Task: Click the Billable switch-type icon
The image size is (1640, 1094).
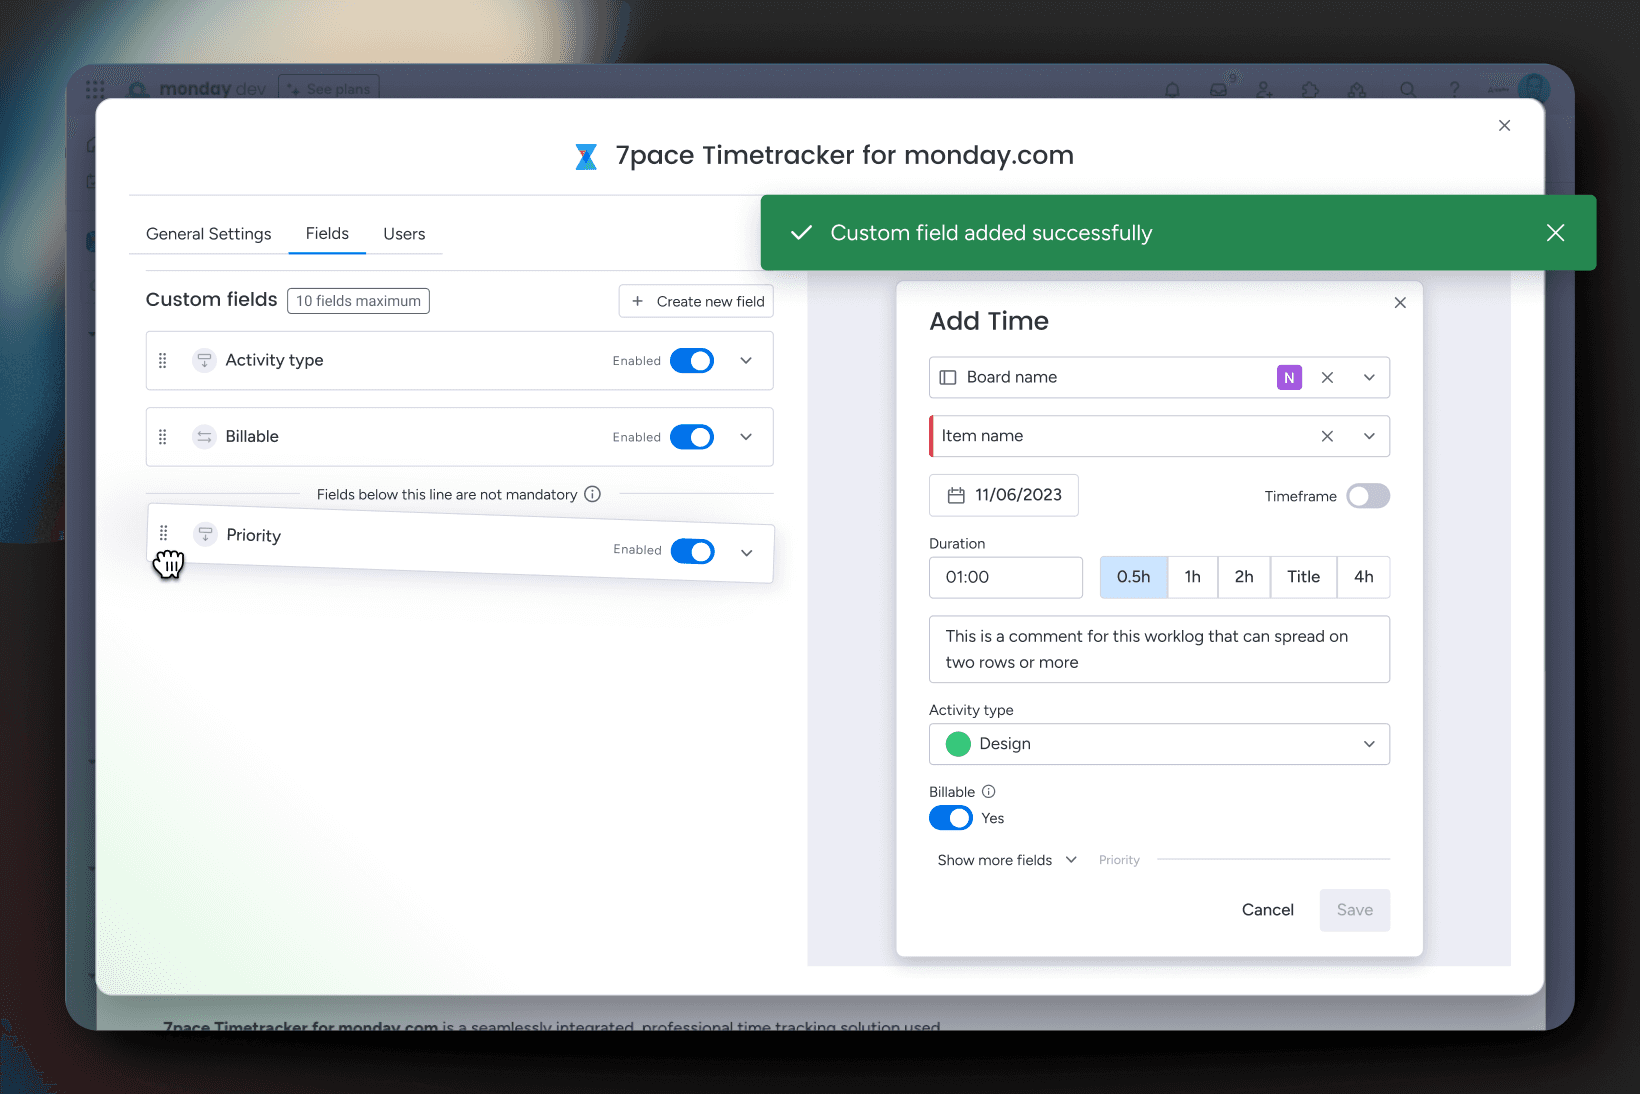Action: tap(204, 436)
